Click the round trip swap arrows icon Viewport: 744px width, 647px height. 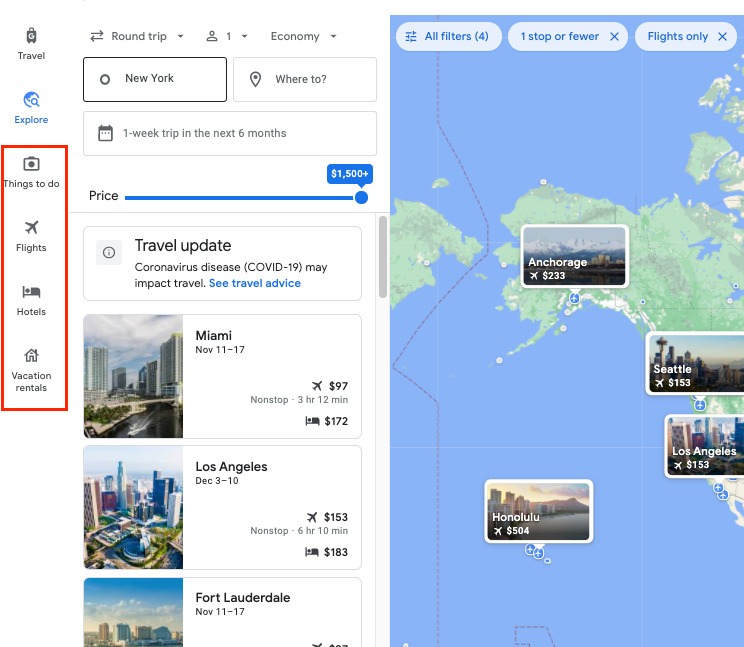click(x=97, y=36)
